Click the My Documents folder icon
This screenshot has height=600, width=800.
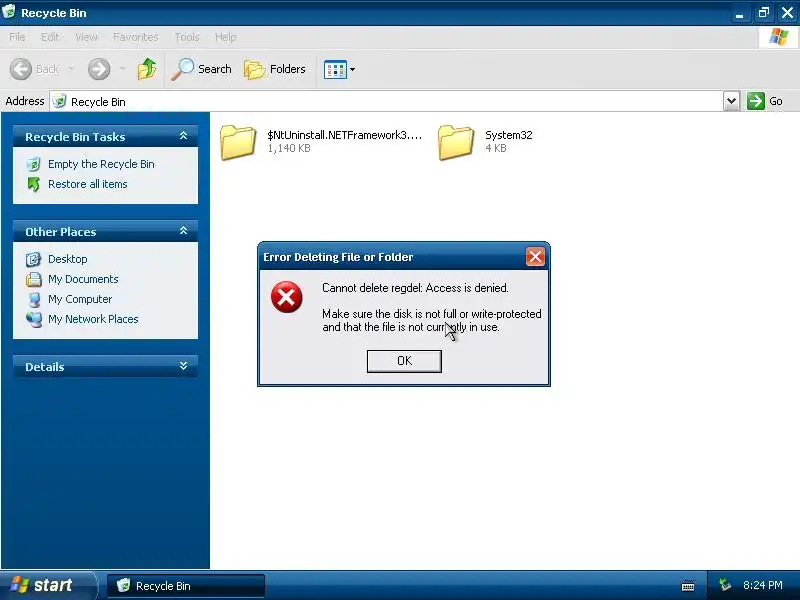(34, 279)
